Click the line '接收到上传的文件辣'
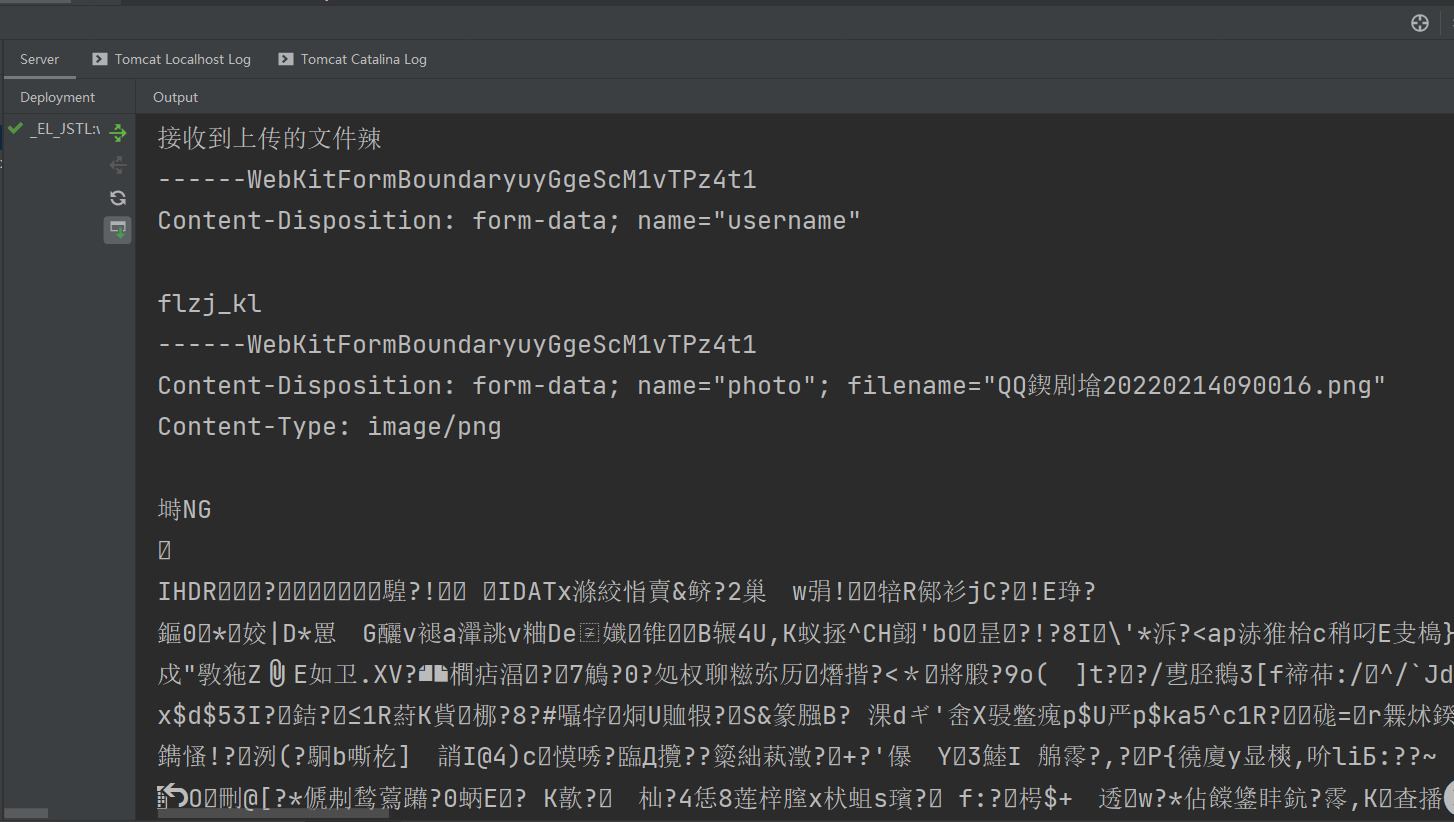This screenshot has height=822, width=1454. pos(270,138)
